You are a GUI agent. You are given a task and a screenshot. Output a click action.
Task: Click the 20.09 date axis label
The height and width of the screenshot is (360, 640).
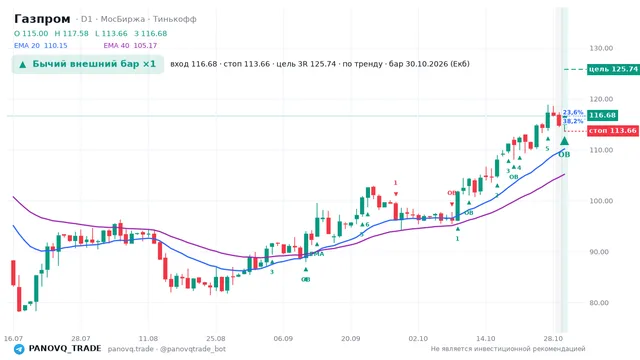pos(351,339)
